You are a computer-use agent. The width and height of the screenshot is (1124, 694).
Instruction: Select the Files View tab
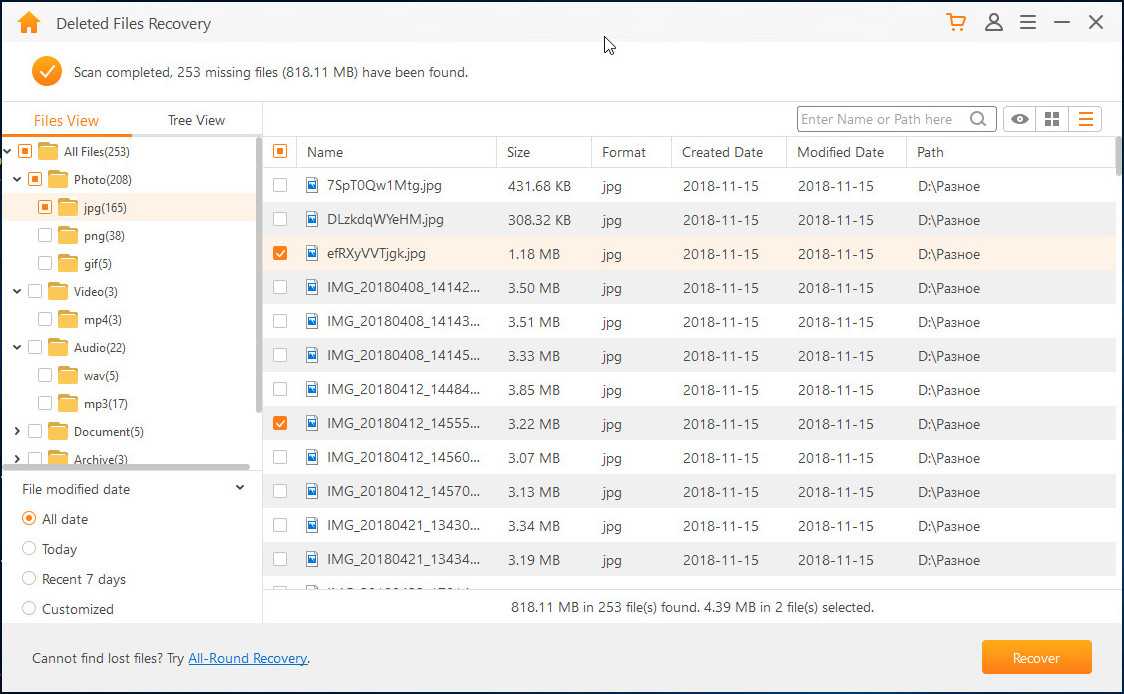[66, 120]
